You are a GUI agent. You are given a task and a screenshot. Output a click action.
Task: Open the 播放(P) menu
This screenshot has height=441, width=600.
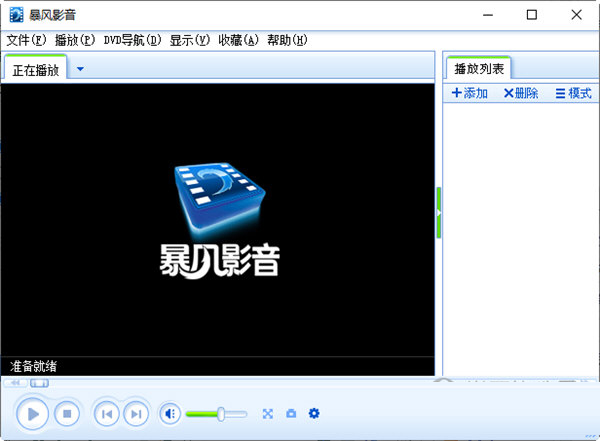pos(75,40)
